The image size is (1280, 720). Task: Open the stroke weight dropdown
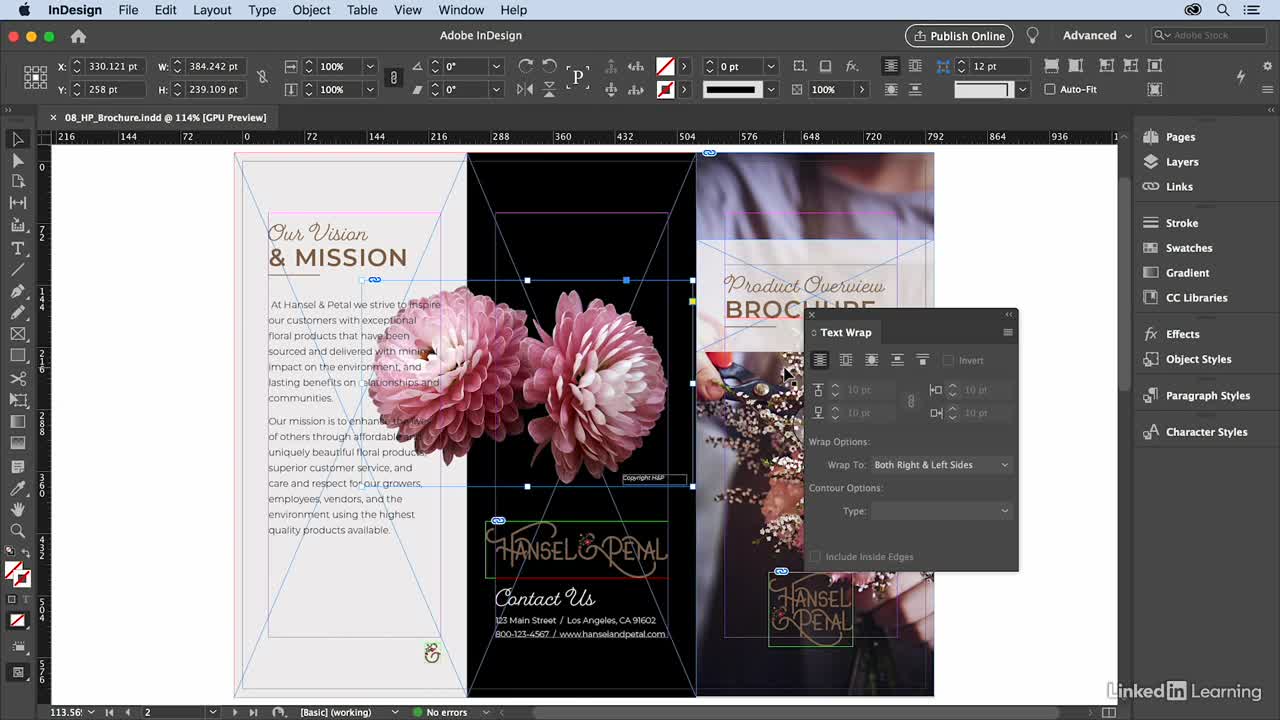point(770,66)
